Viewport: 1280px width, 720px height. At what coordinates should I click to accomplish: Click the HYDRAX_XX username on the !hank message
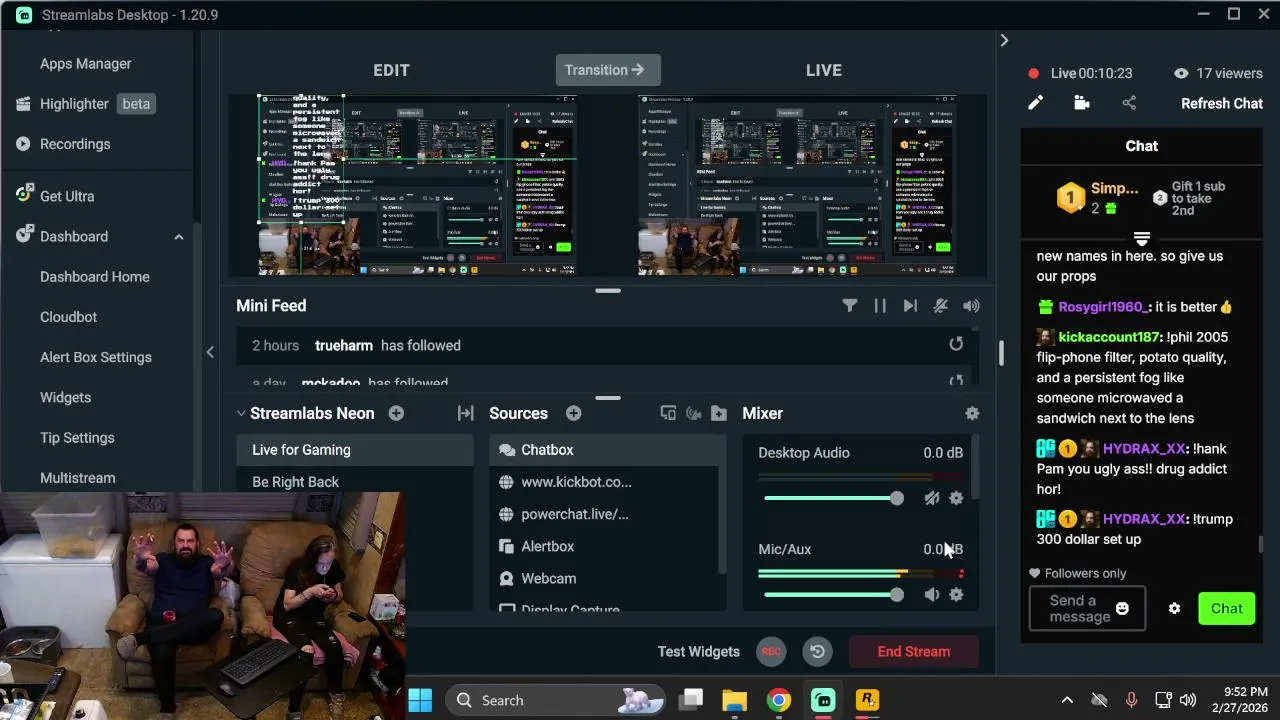[1144, 449]
